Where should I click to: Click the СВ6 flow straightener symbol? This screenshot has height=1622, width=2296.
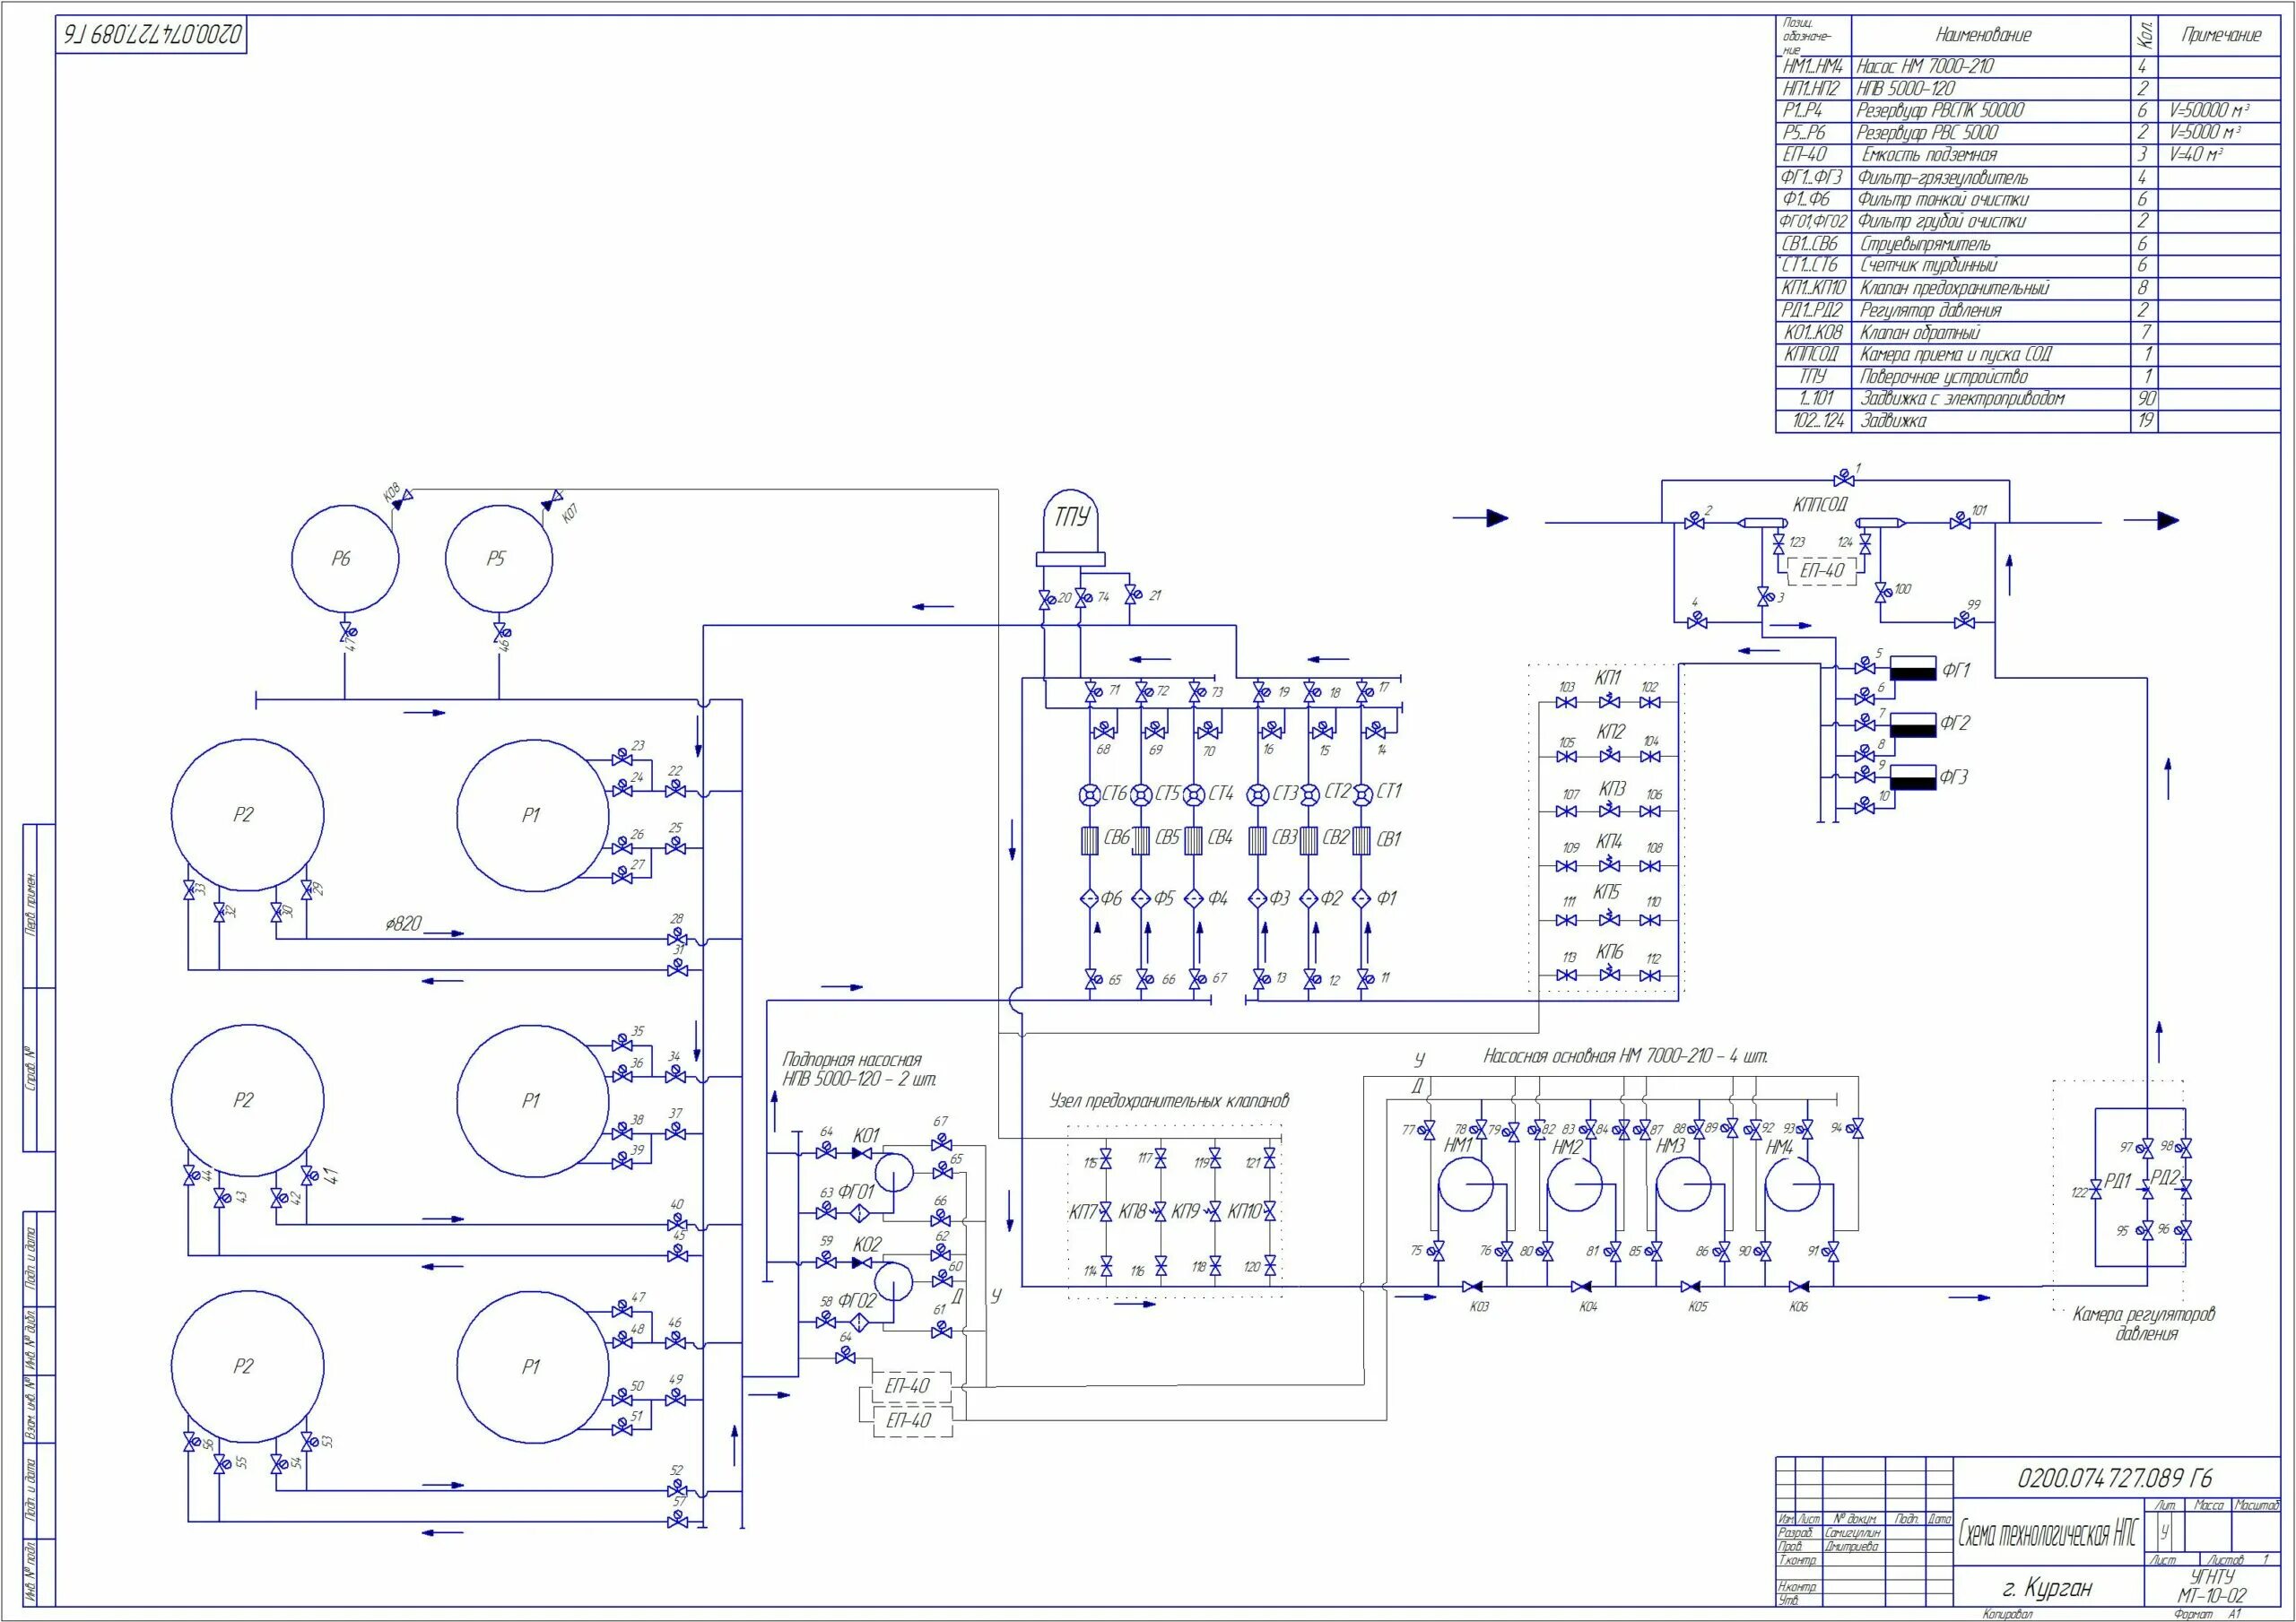1090,839
